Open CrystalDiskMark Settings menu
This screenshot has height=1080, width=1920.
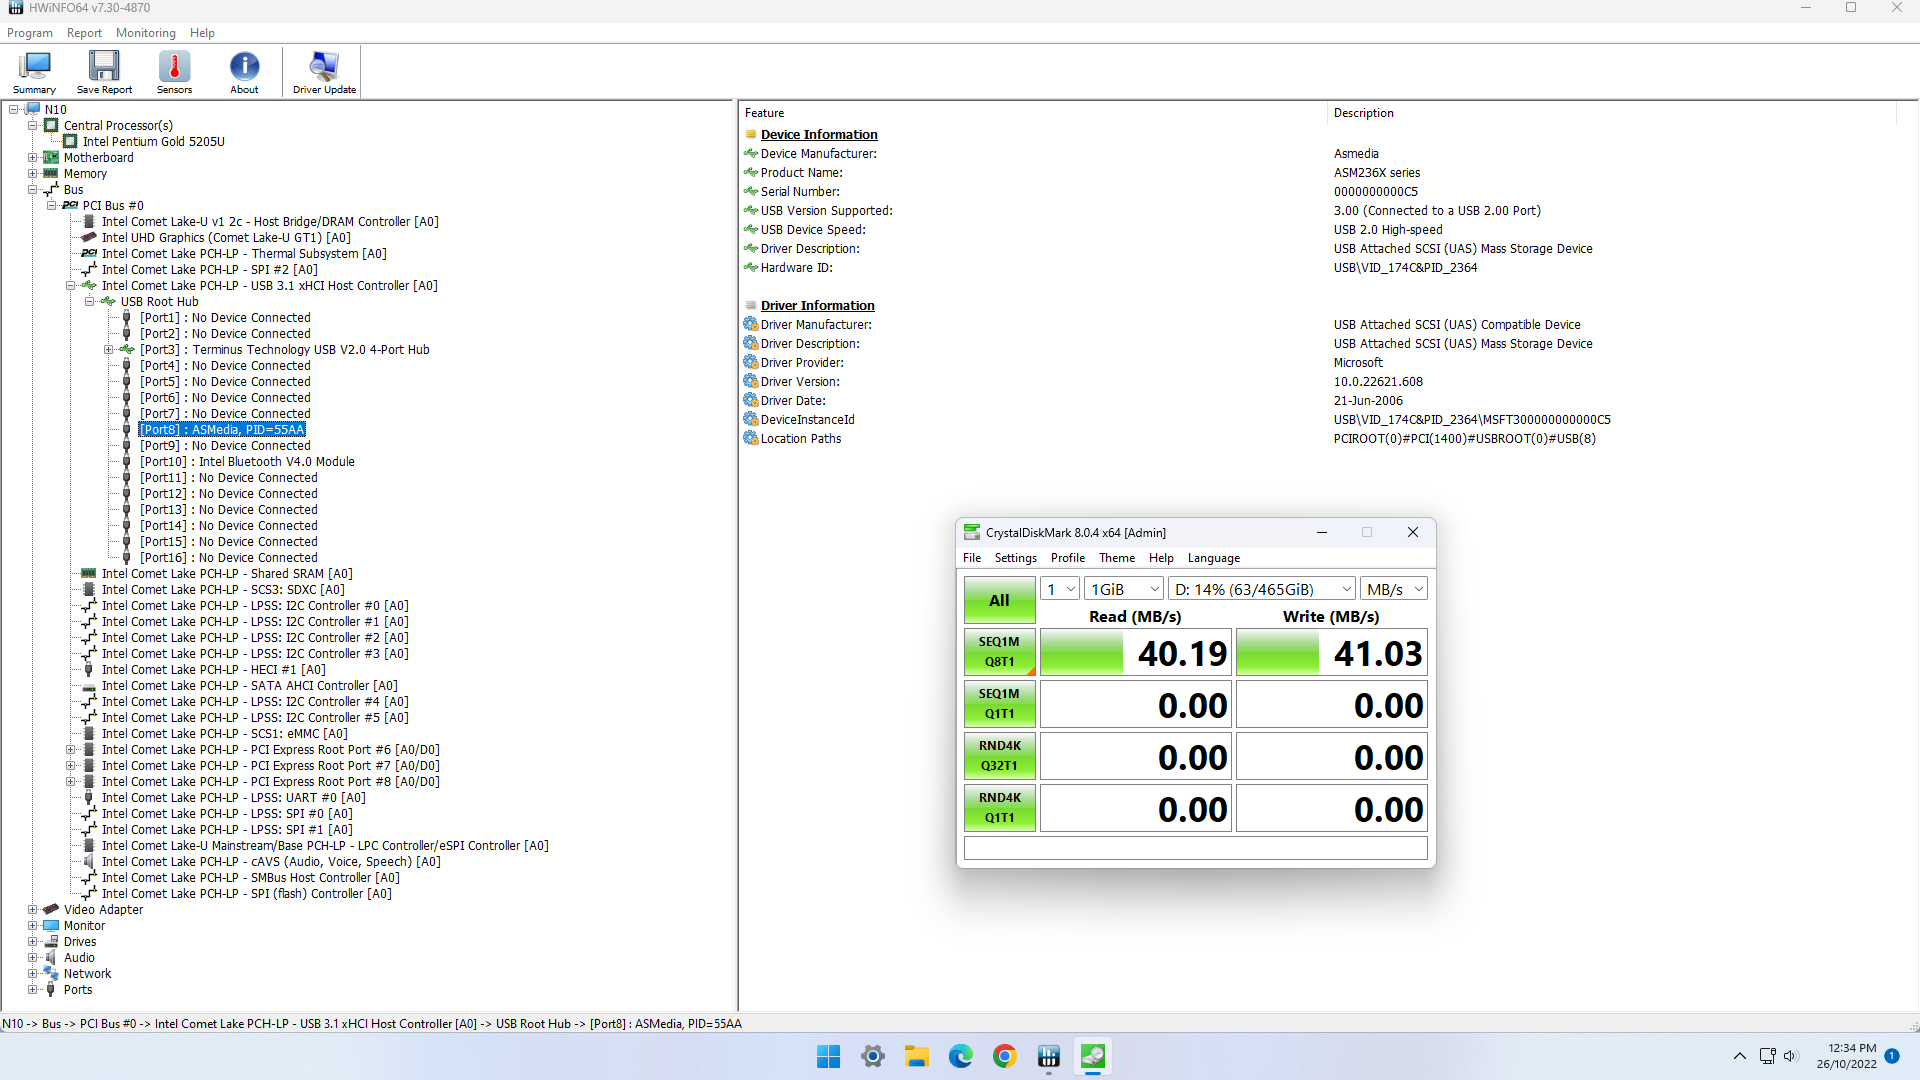(1015, 558)
